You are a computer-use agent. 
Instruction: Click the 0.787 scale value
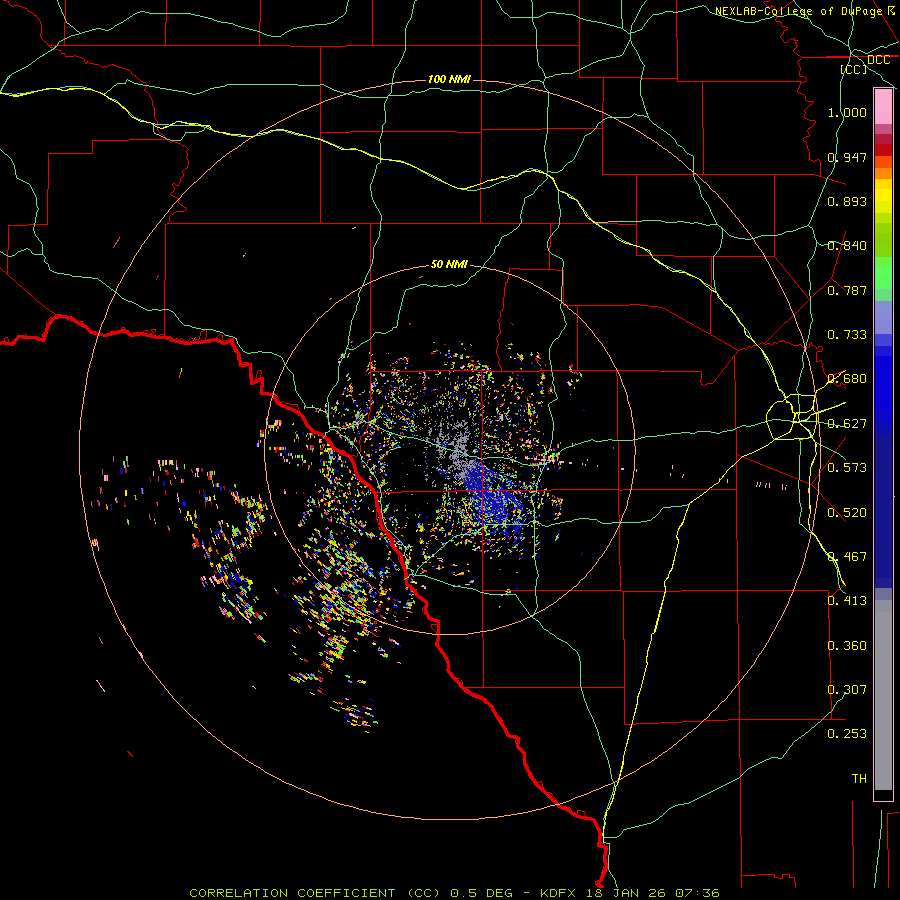[x=847, y=290]
